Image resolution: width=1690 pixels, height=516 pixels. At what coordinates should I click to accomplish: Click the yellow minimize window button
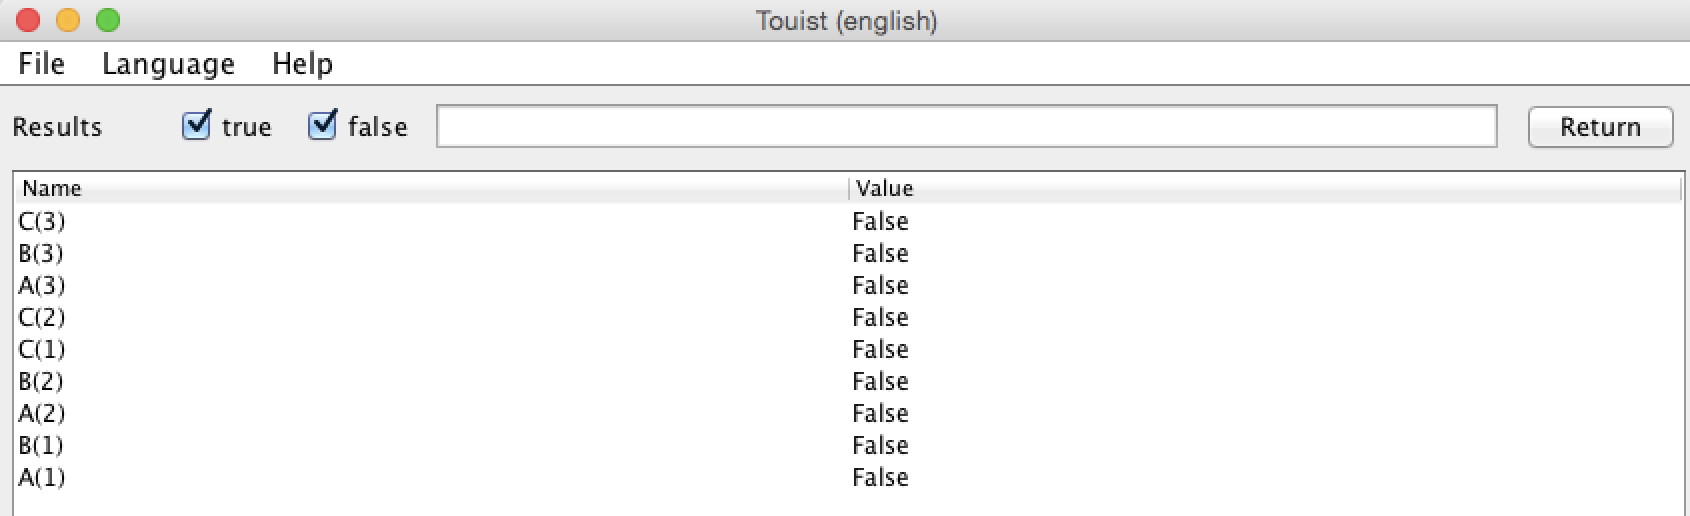(x=68, y=20)
